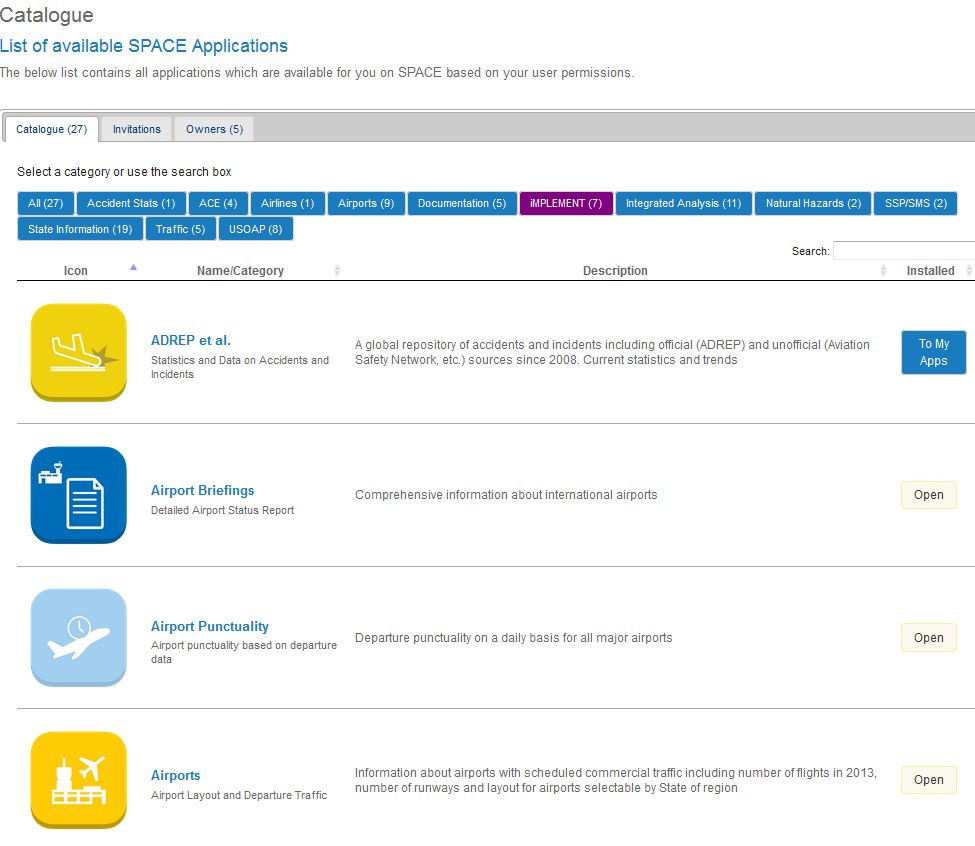
Task: Click 'Airport punctuality based on departure data' text
Action: point(244,652)
